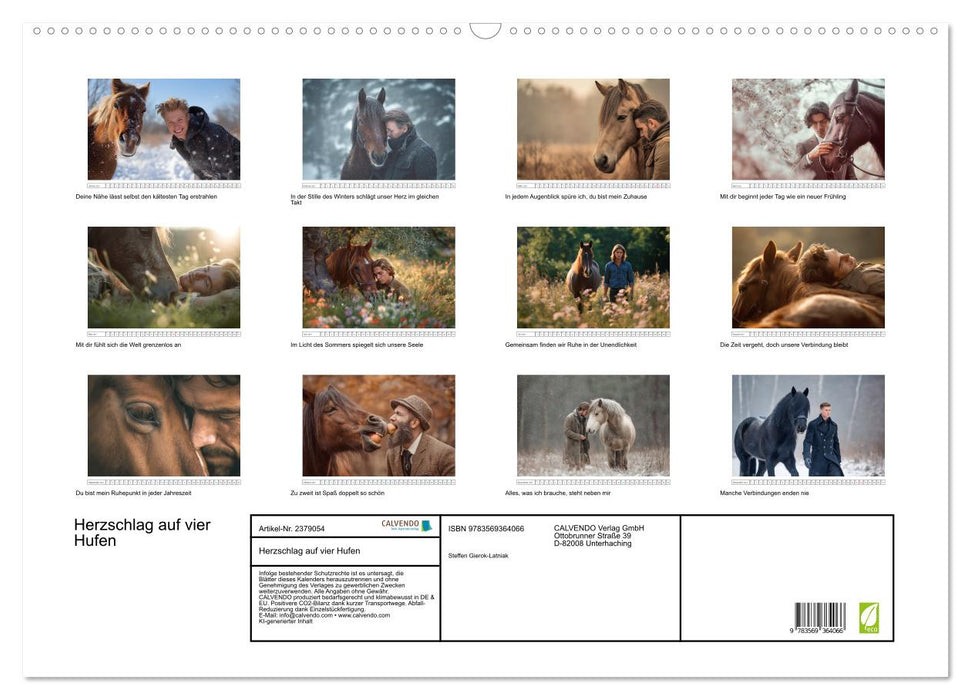Click the large title 'Herzschlag auf vier Hufen'

(x=142, y=532)
